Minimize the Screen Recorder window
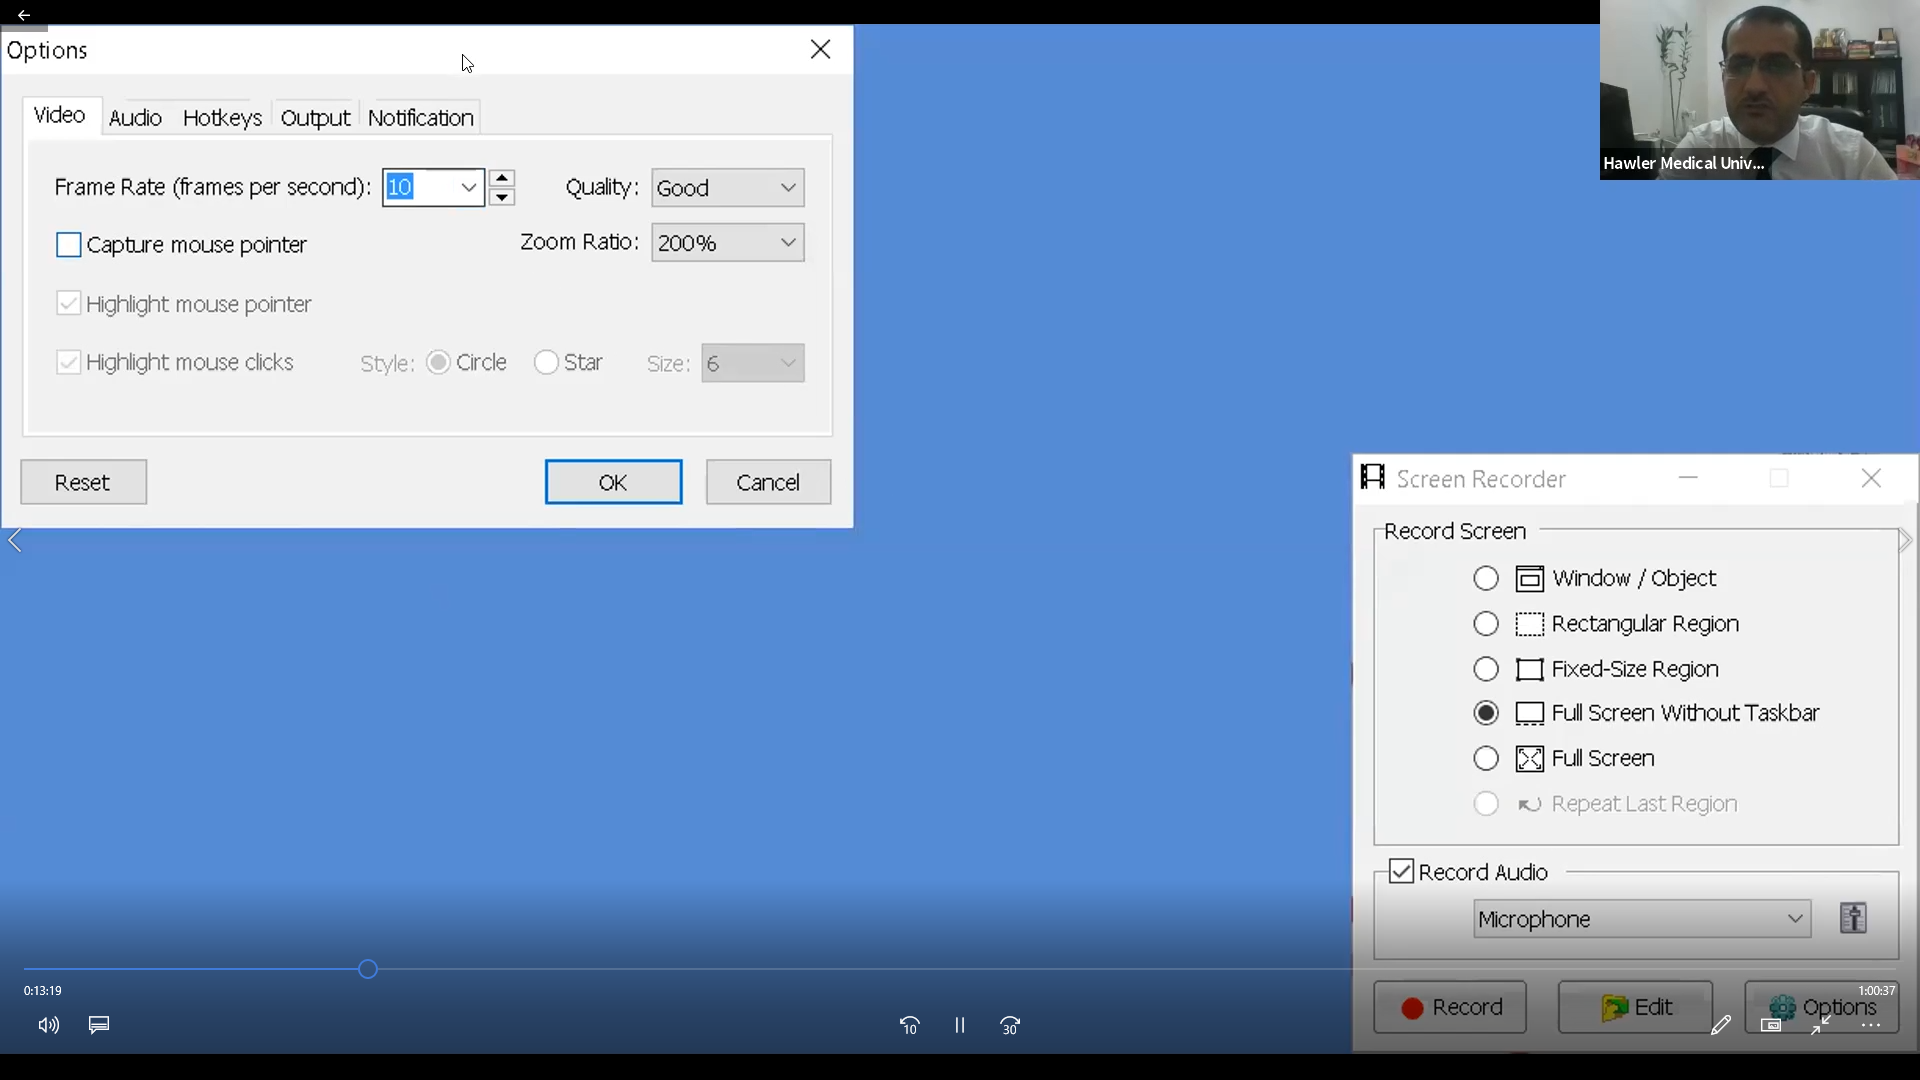 point(1689,478)
